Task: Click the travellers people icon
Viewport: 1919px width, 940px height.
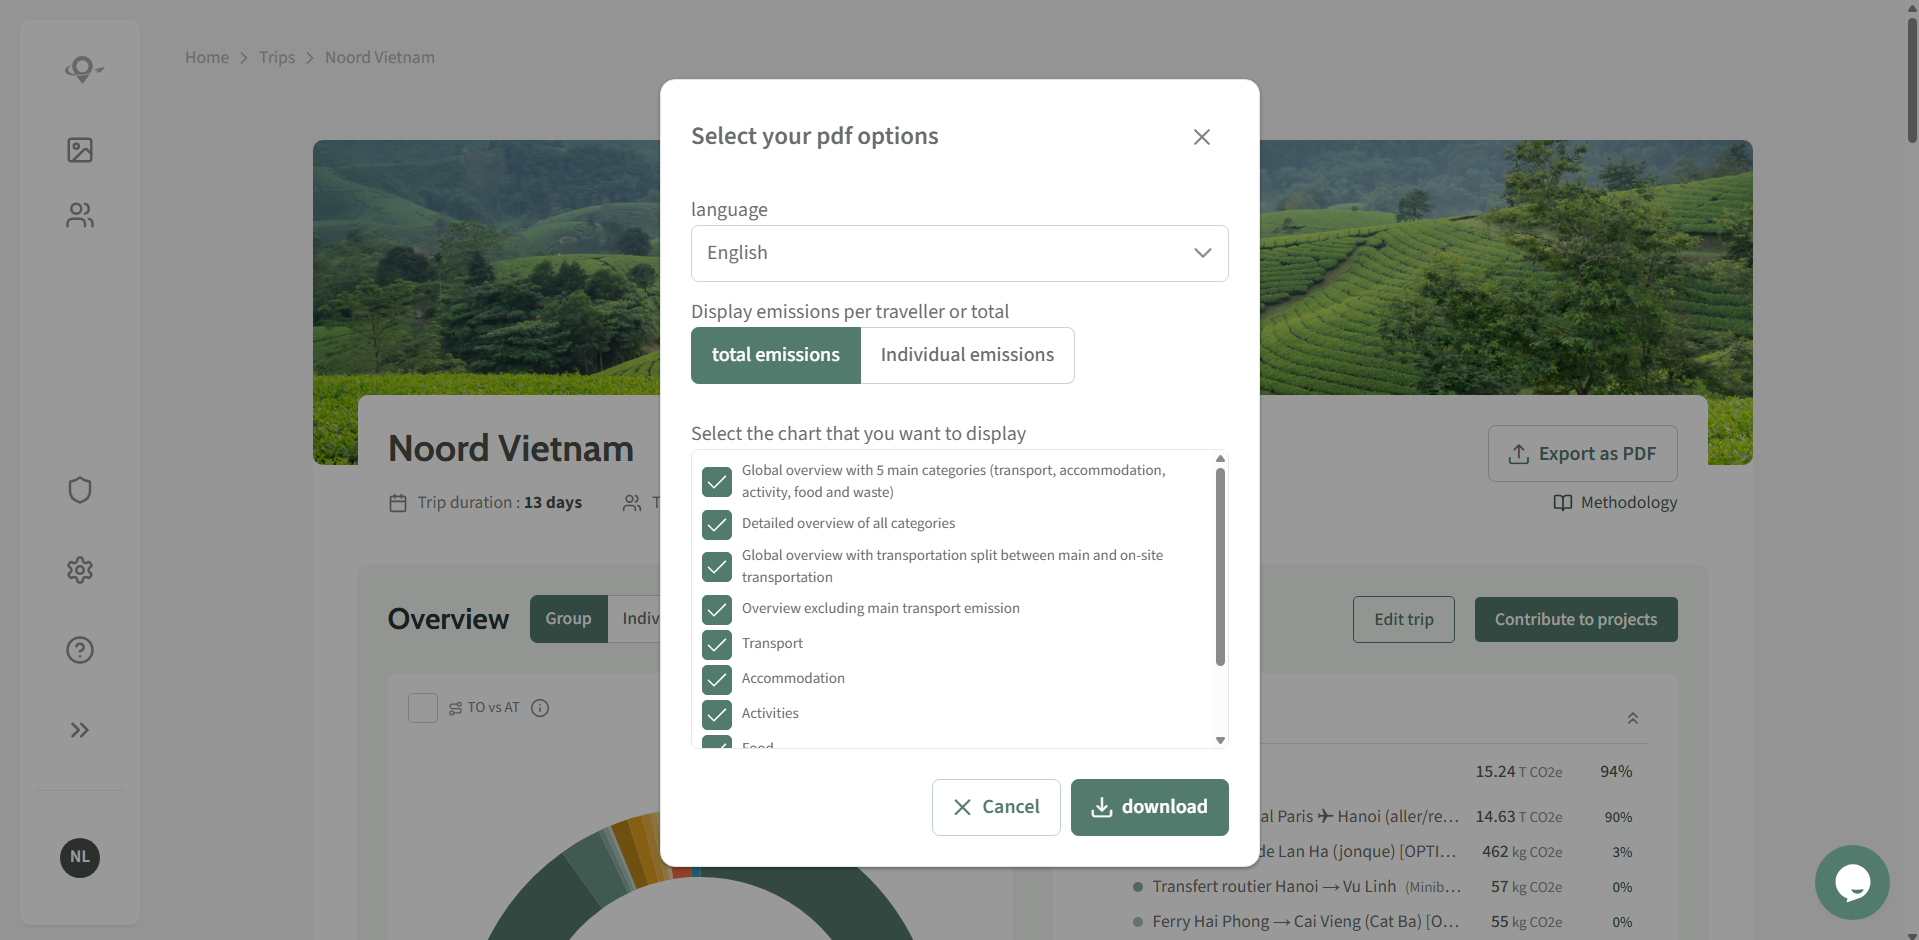Action: point(632,503)
